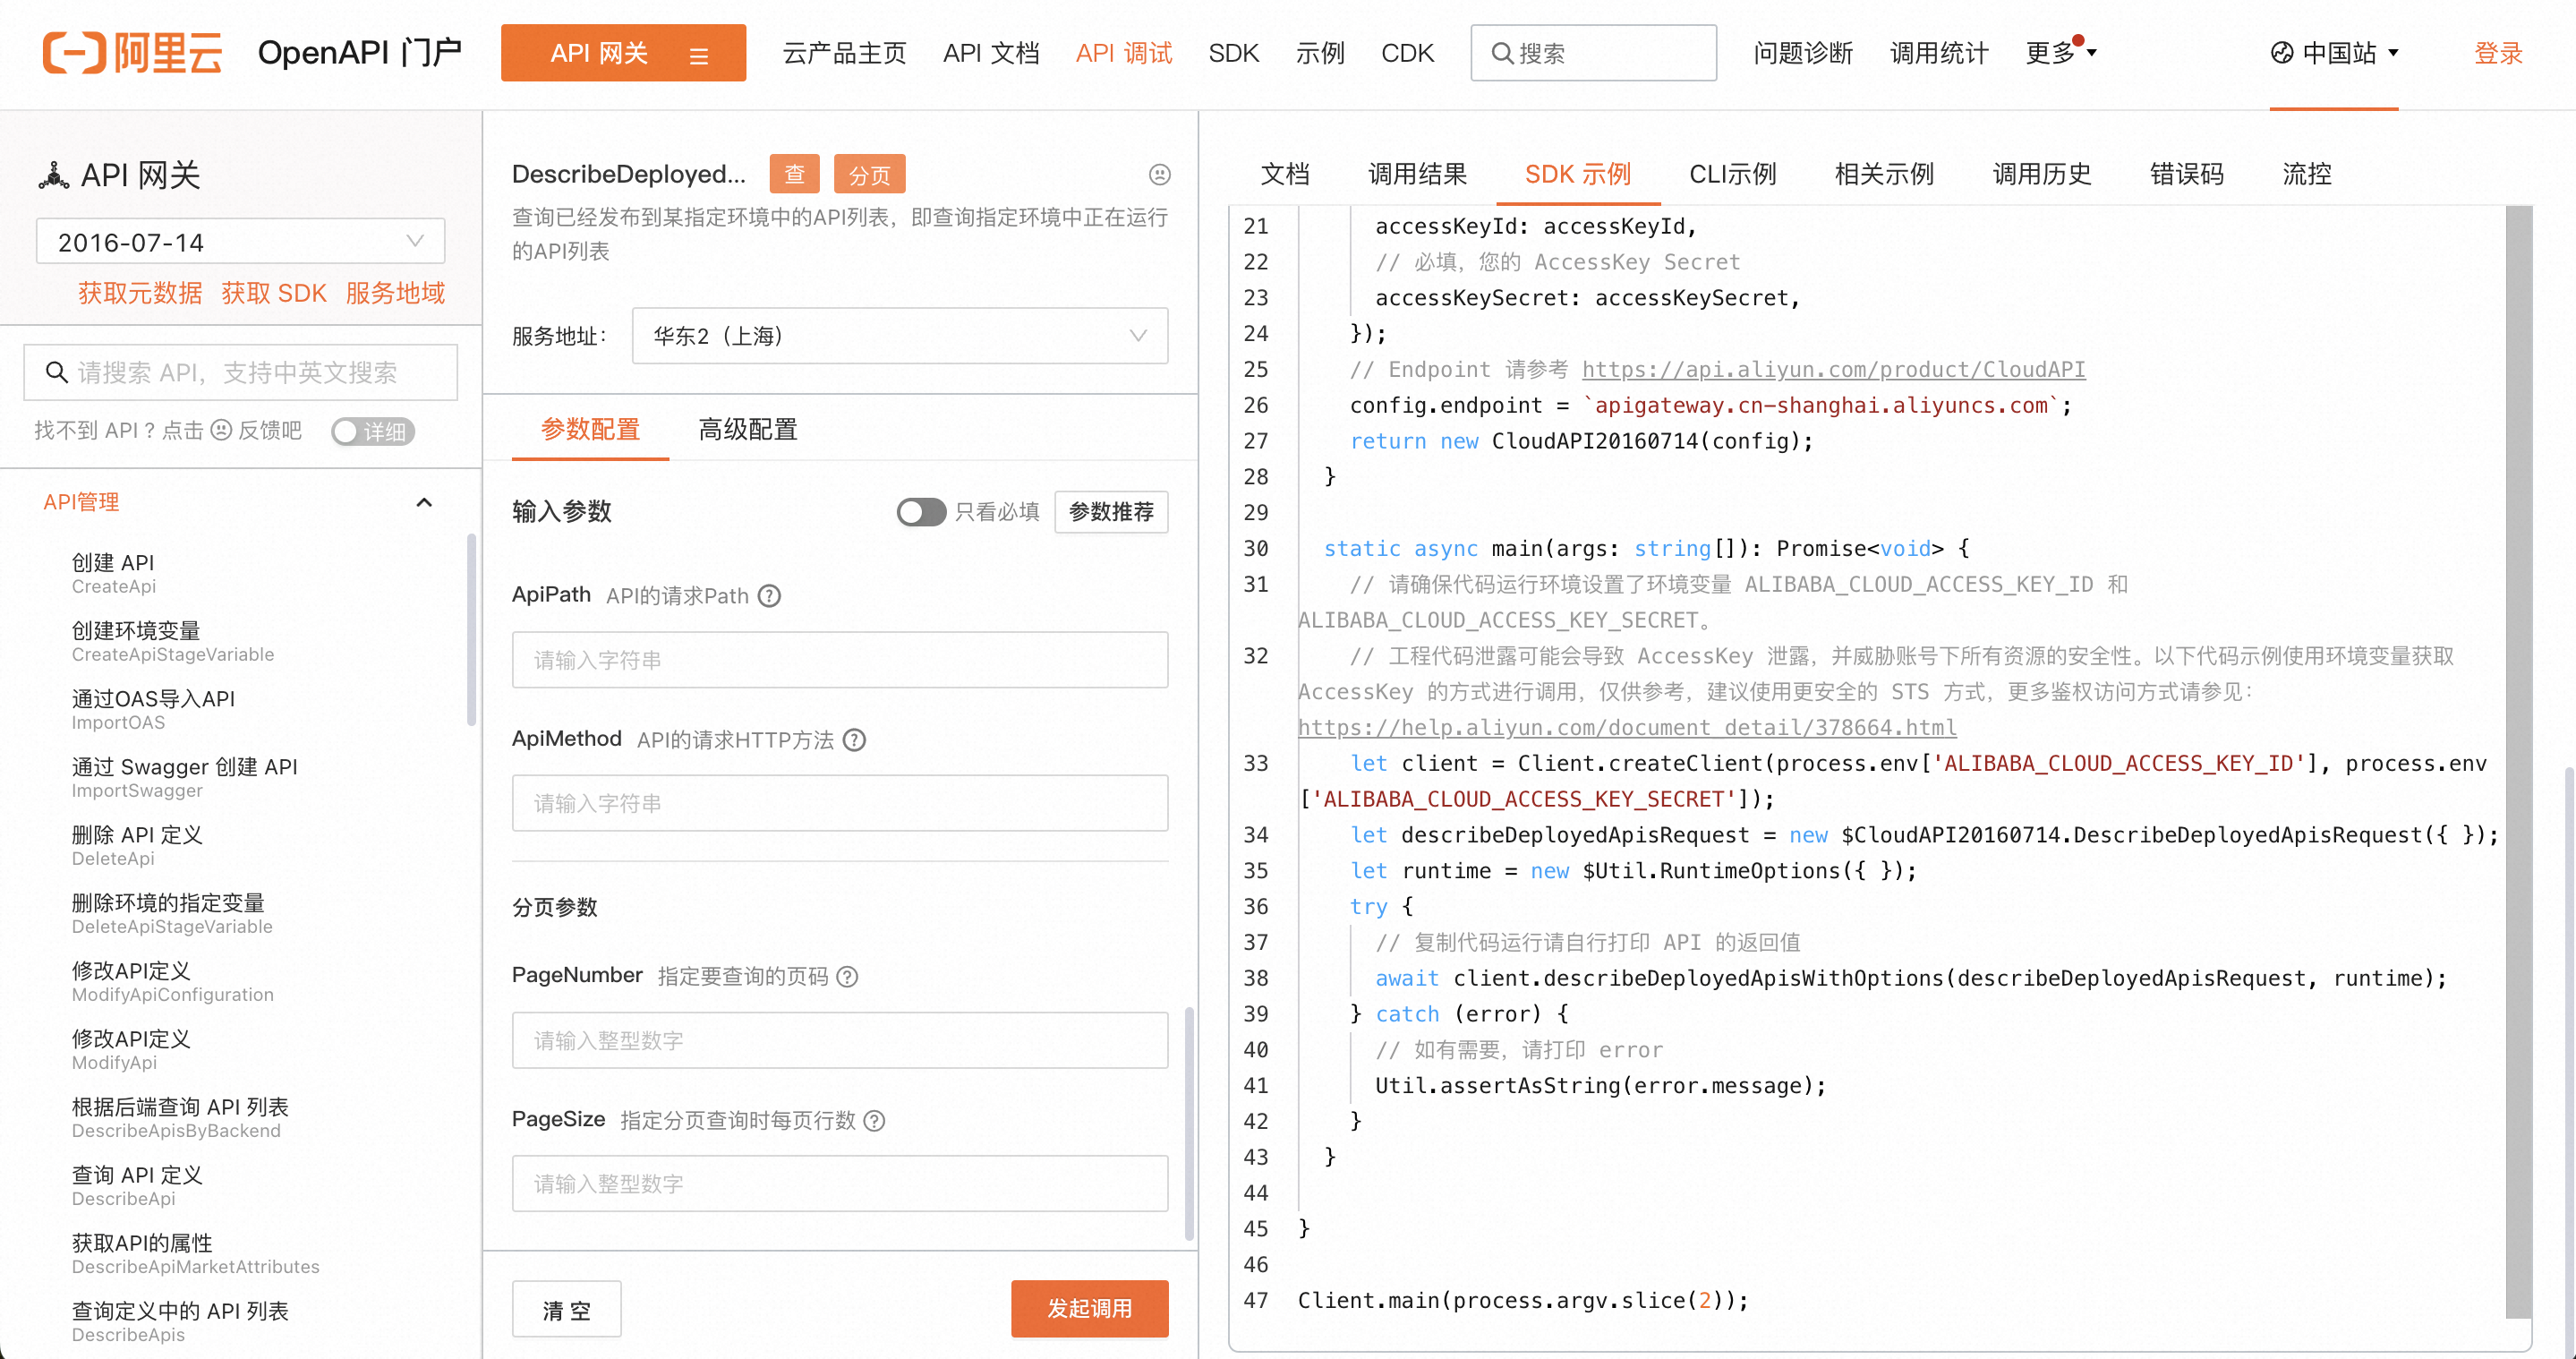
Task: Open the SDK nav item
Action: pos(1233,53)
